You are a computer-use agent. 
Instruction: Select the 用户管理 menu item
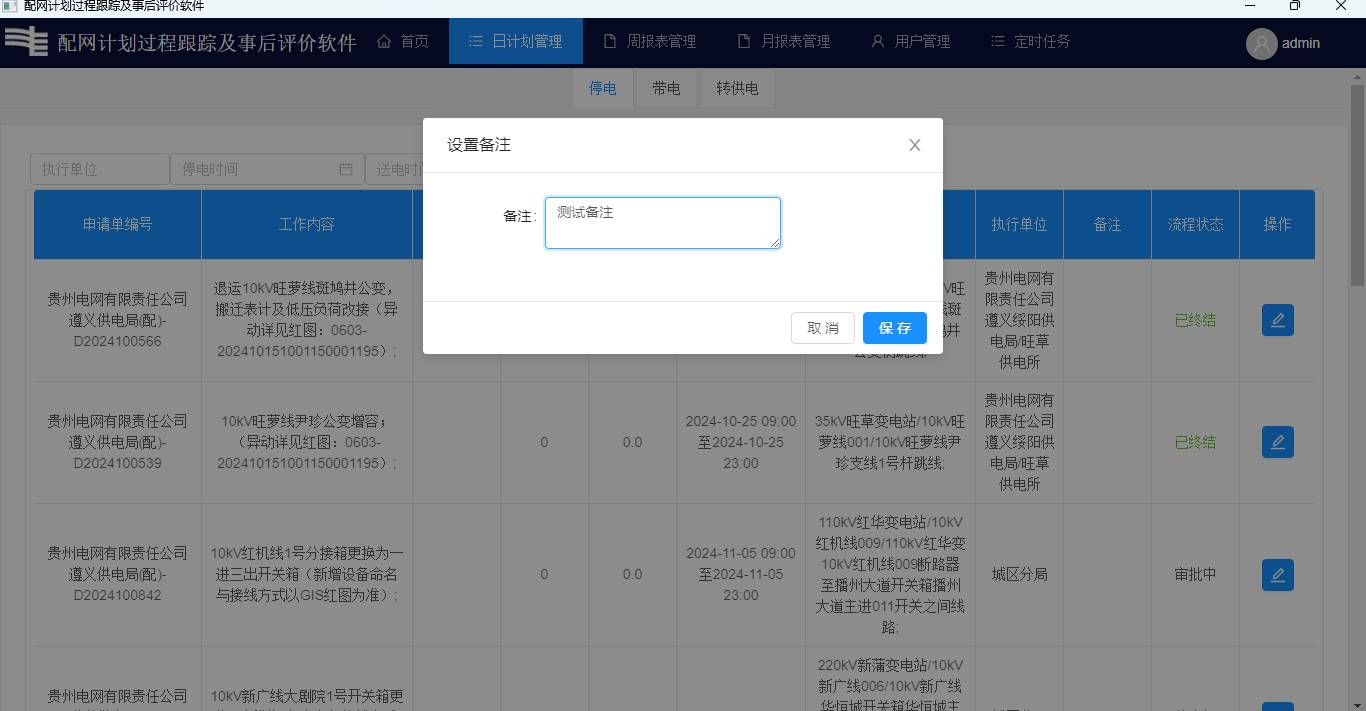(x=910, y=41)
